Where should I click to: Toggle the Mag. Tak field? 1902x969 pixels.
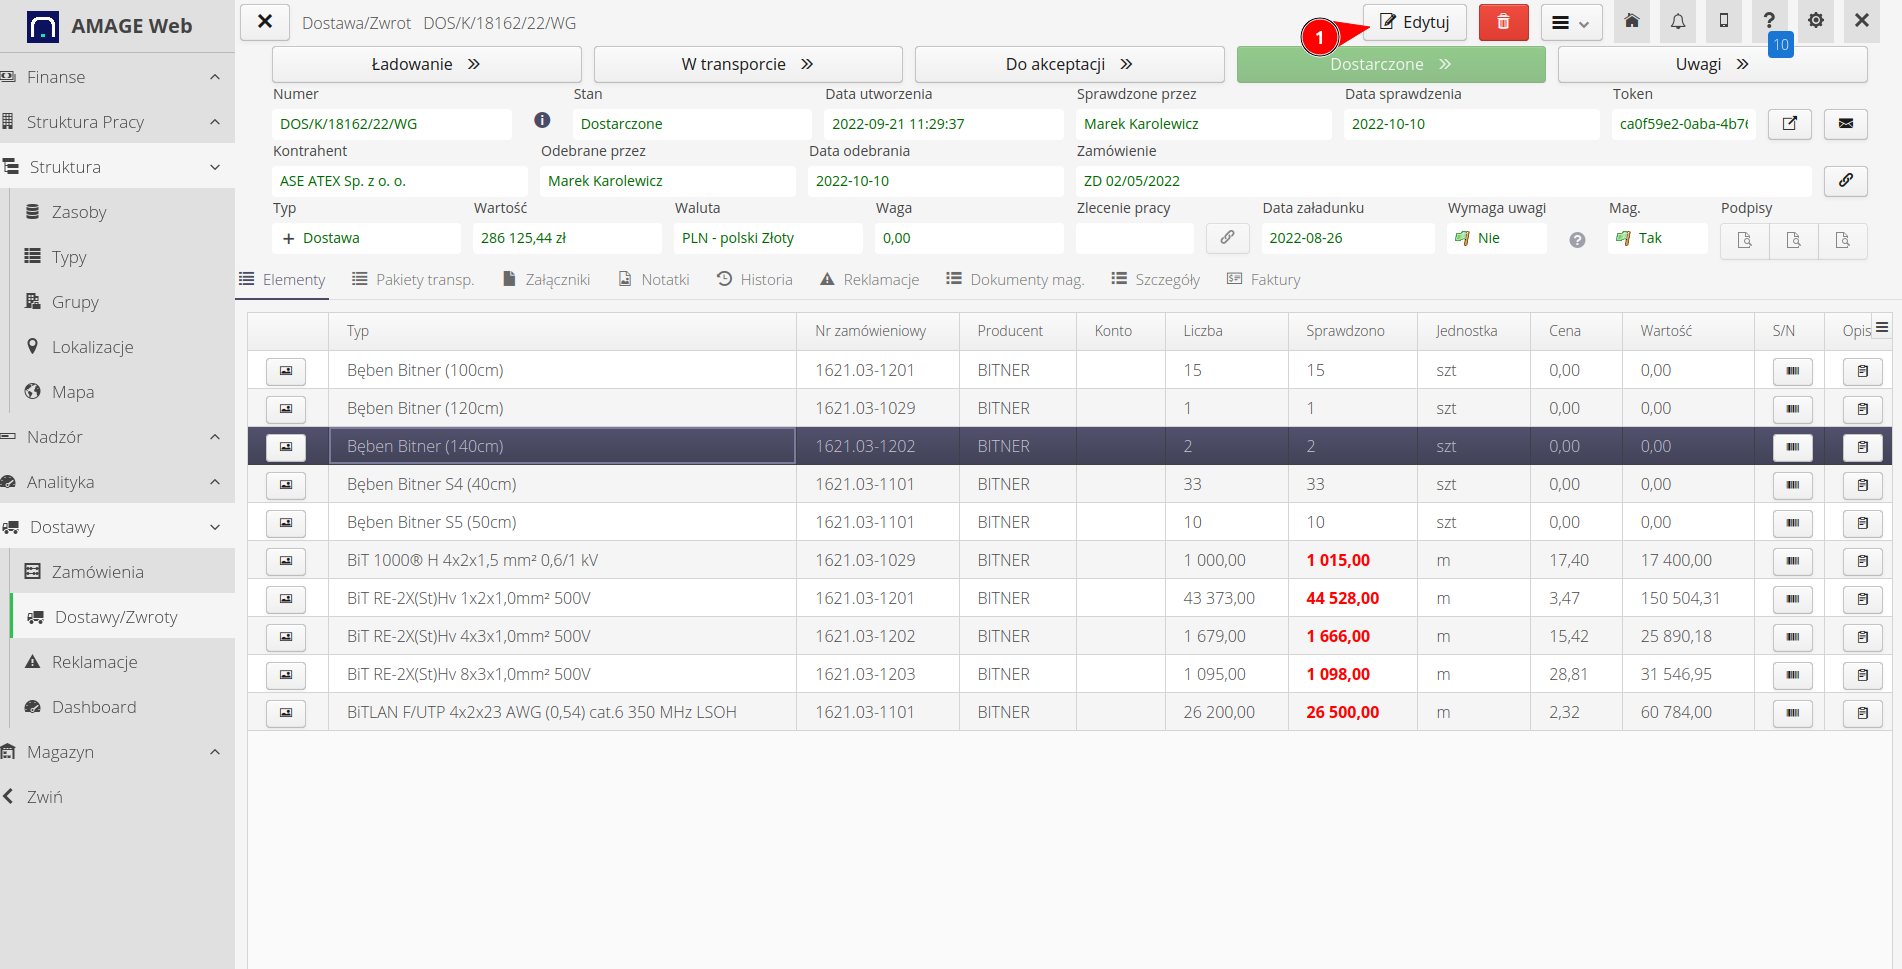click(1655, 238)
